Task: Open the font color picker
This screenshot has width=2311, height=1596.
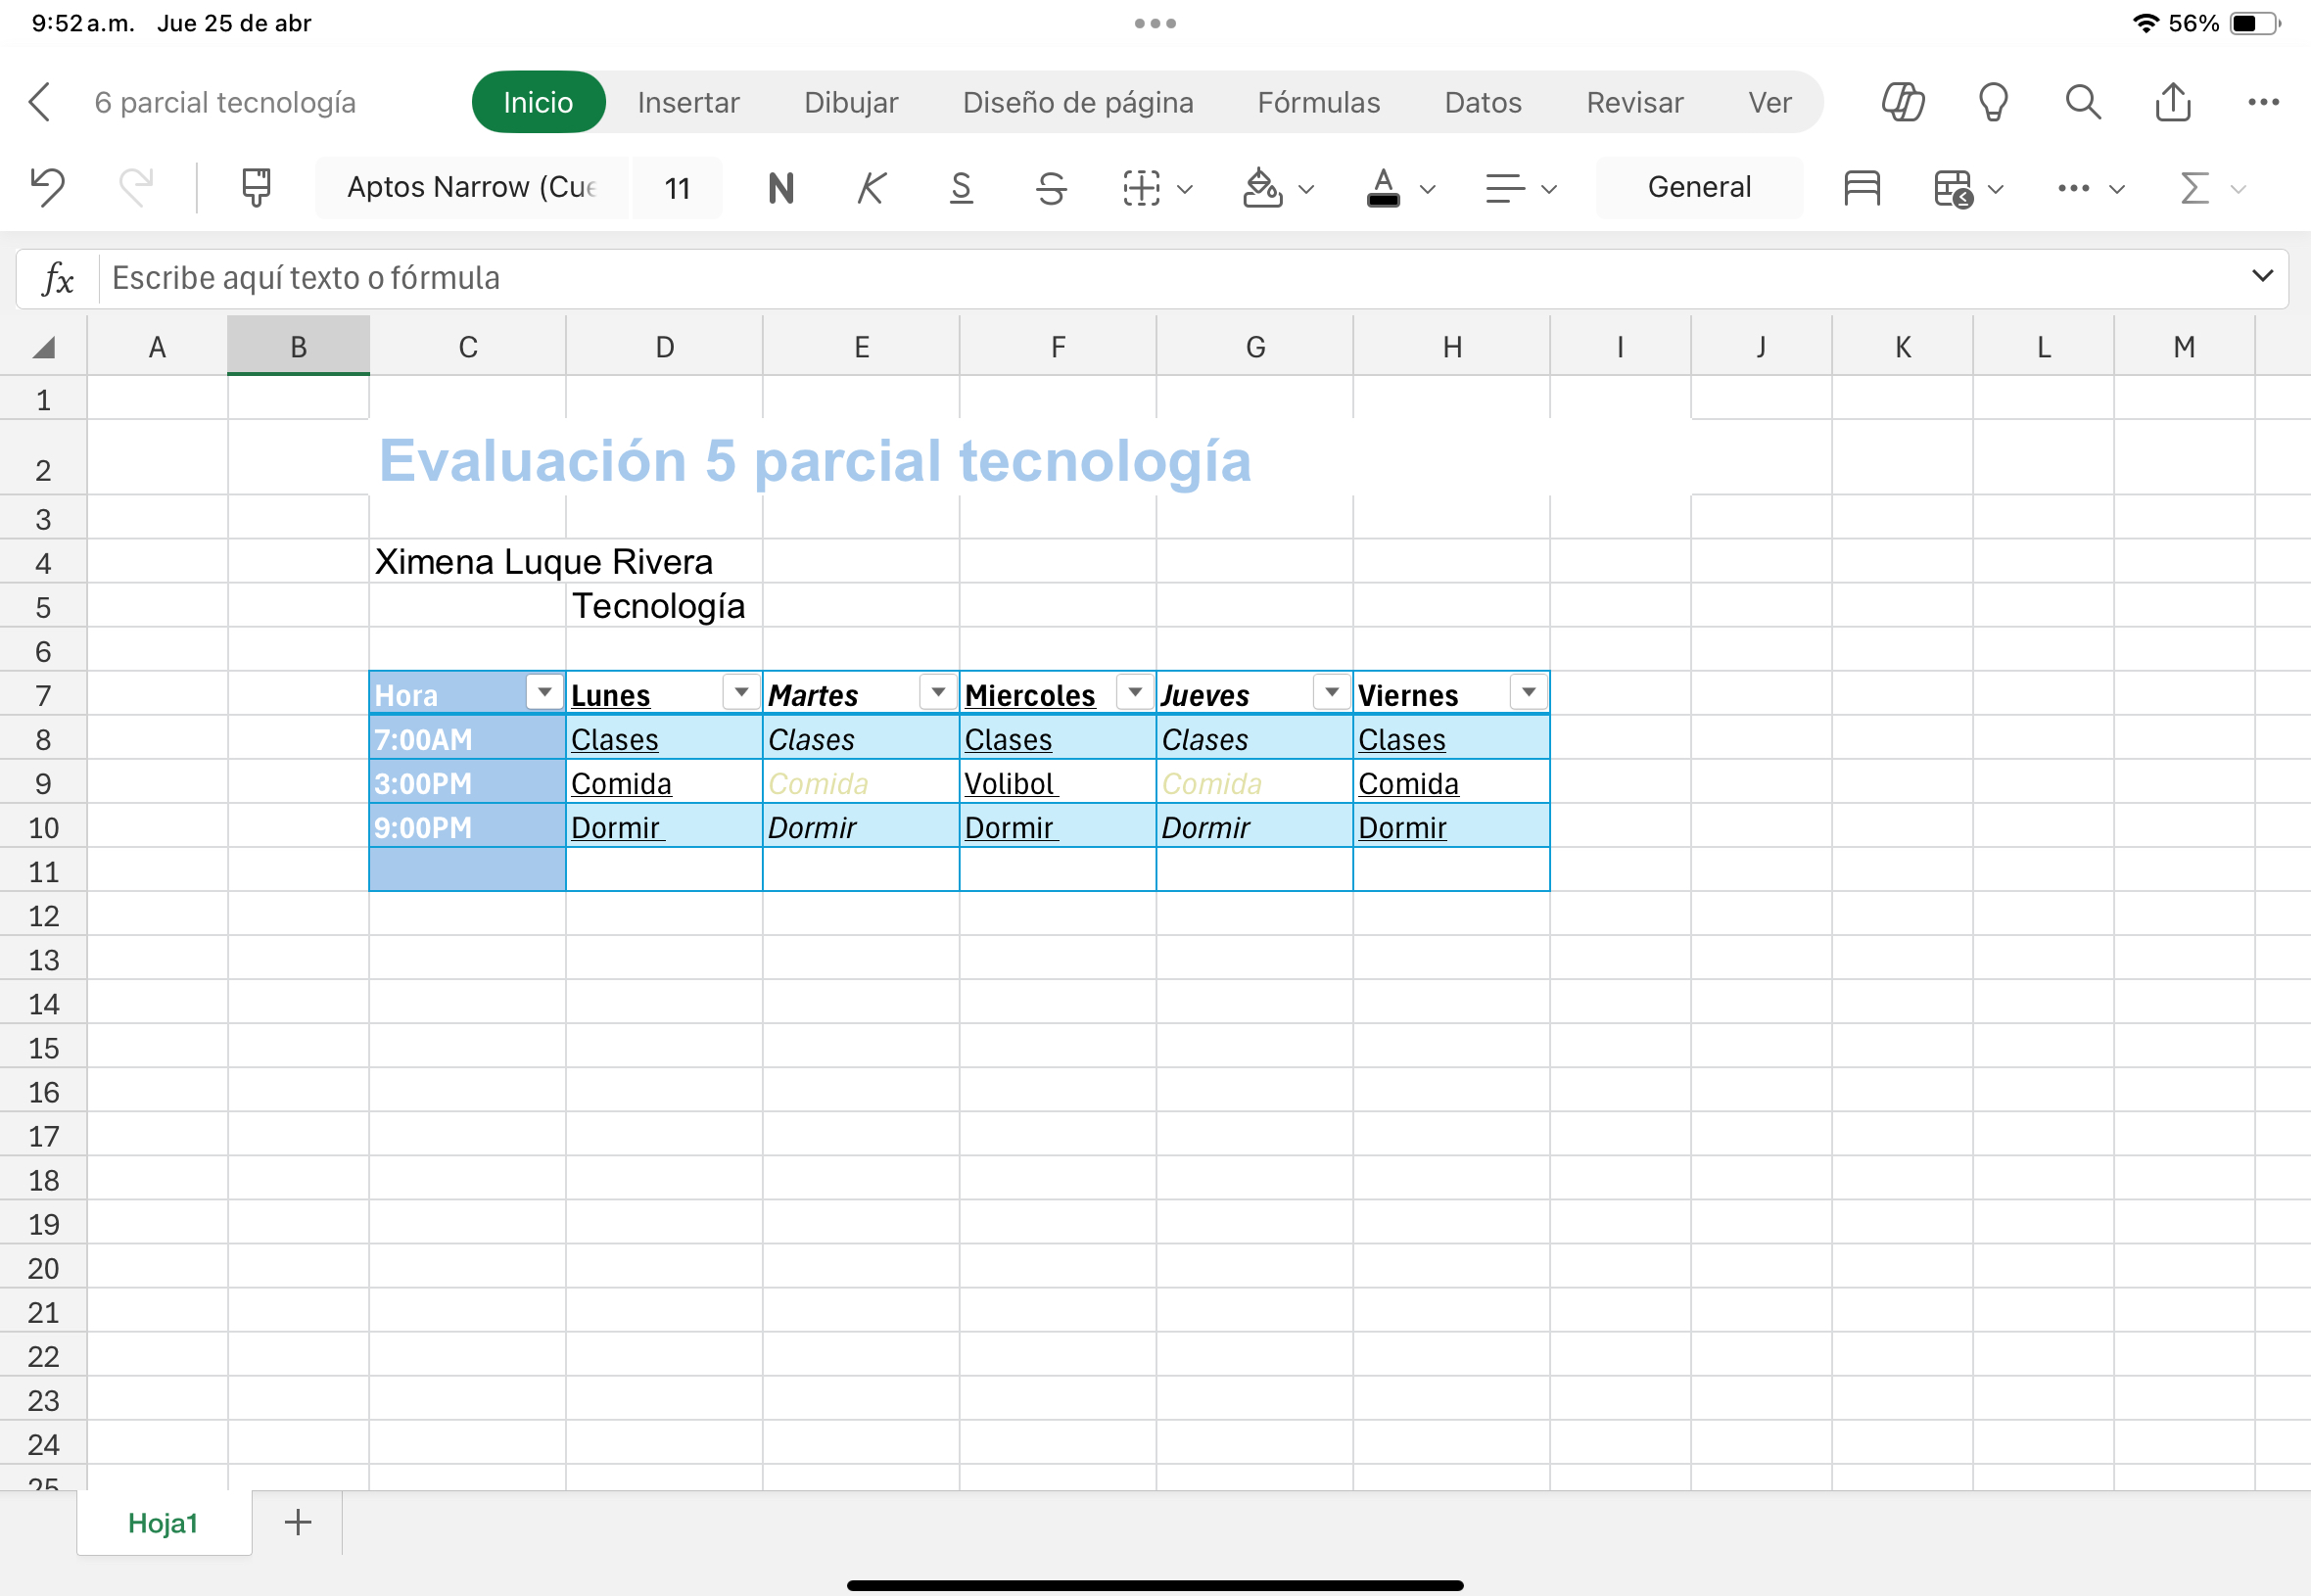Action: [x=1428, y=188]
